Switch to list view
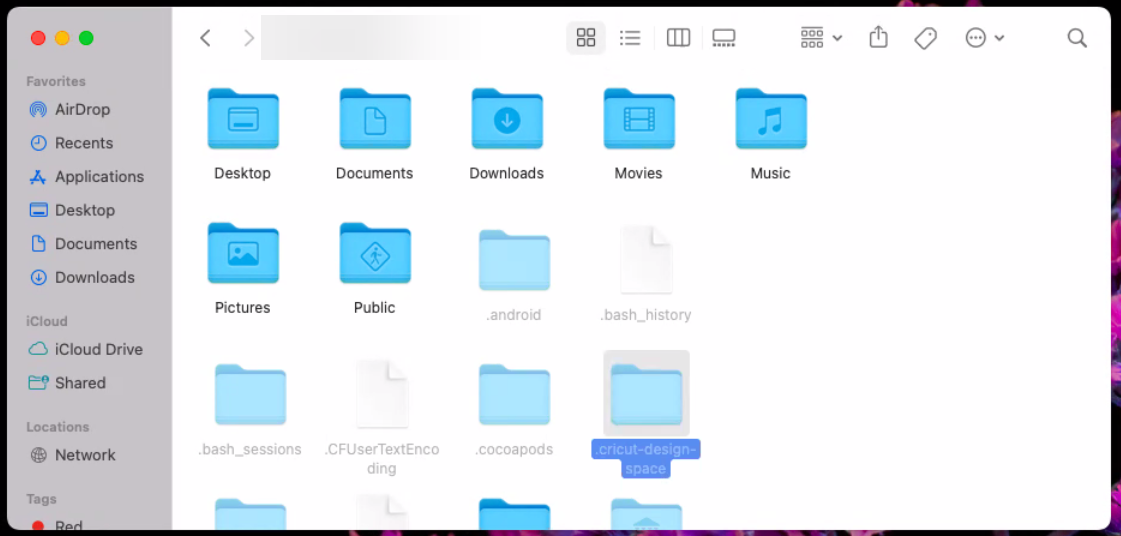The image size is (1121, 536). point(630,38)
